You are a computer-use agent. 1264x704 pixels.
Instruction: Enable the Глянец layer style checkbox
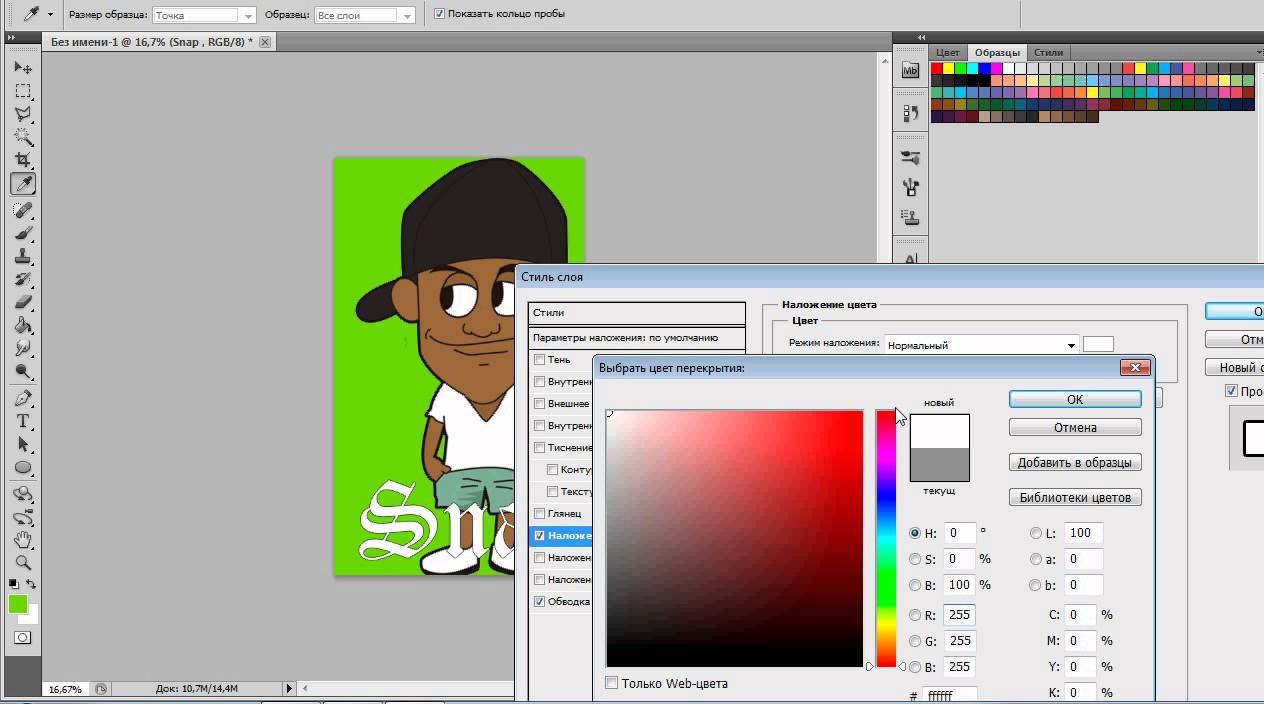coord(539,514)
